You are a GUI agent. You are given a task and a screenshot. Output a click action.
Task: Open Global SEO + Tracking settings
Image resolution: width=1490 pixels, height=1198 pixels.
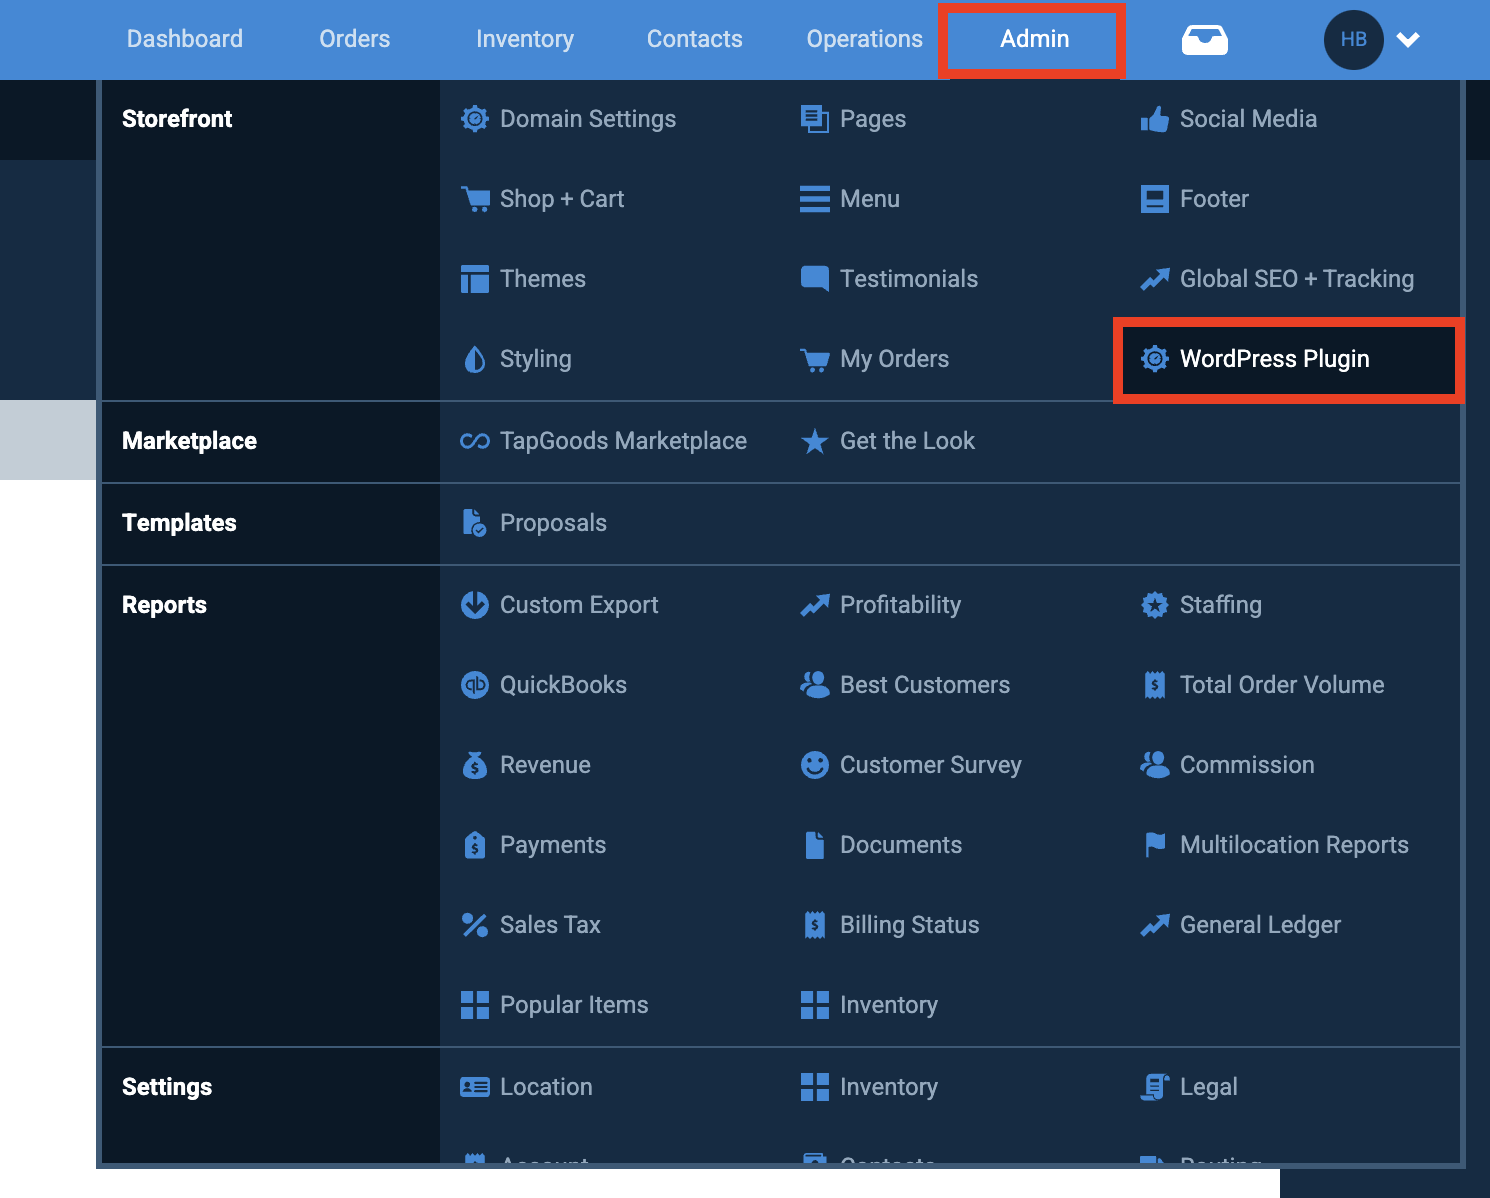[1296, 278]
